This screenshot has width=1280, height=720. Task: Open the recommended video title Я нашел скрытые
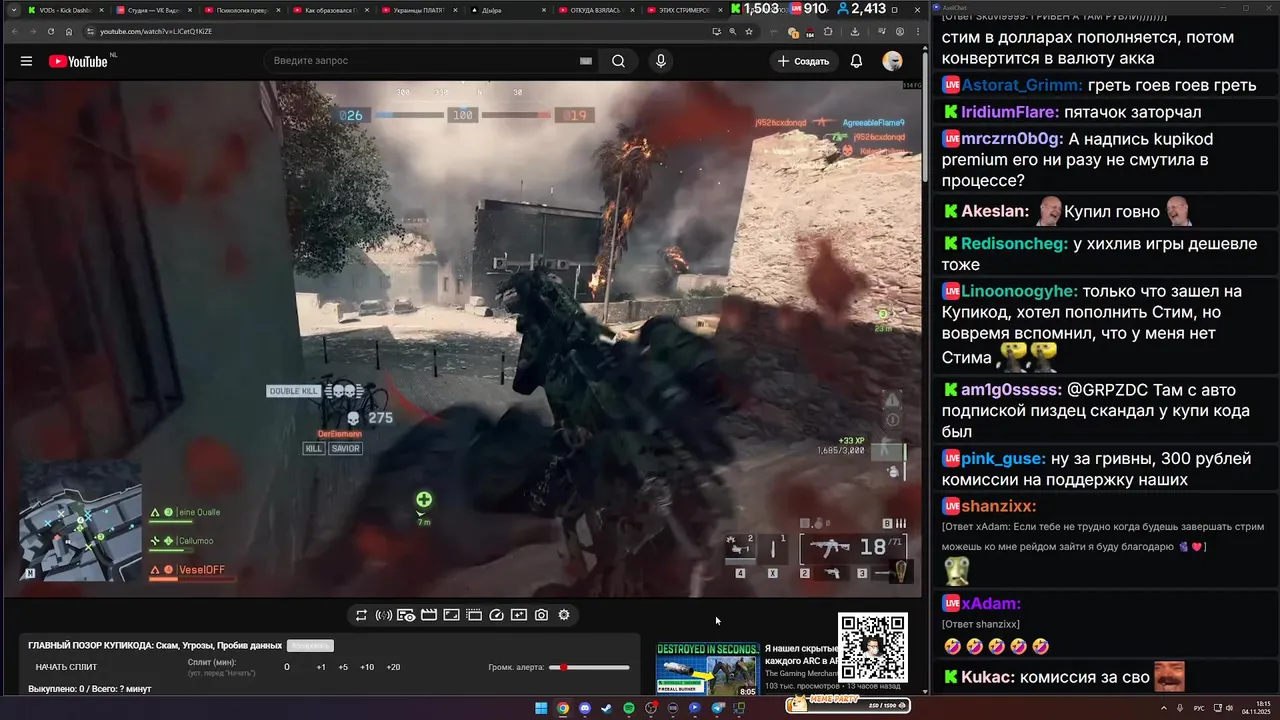[800, 655]
